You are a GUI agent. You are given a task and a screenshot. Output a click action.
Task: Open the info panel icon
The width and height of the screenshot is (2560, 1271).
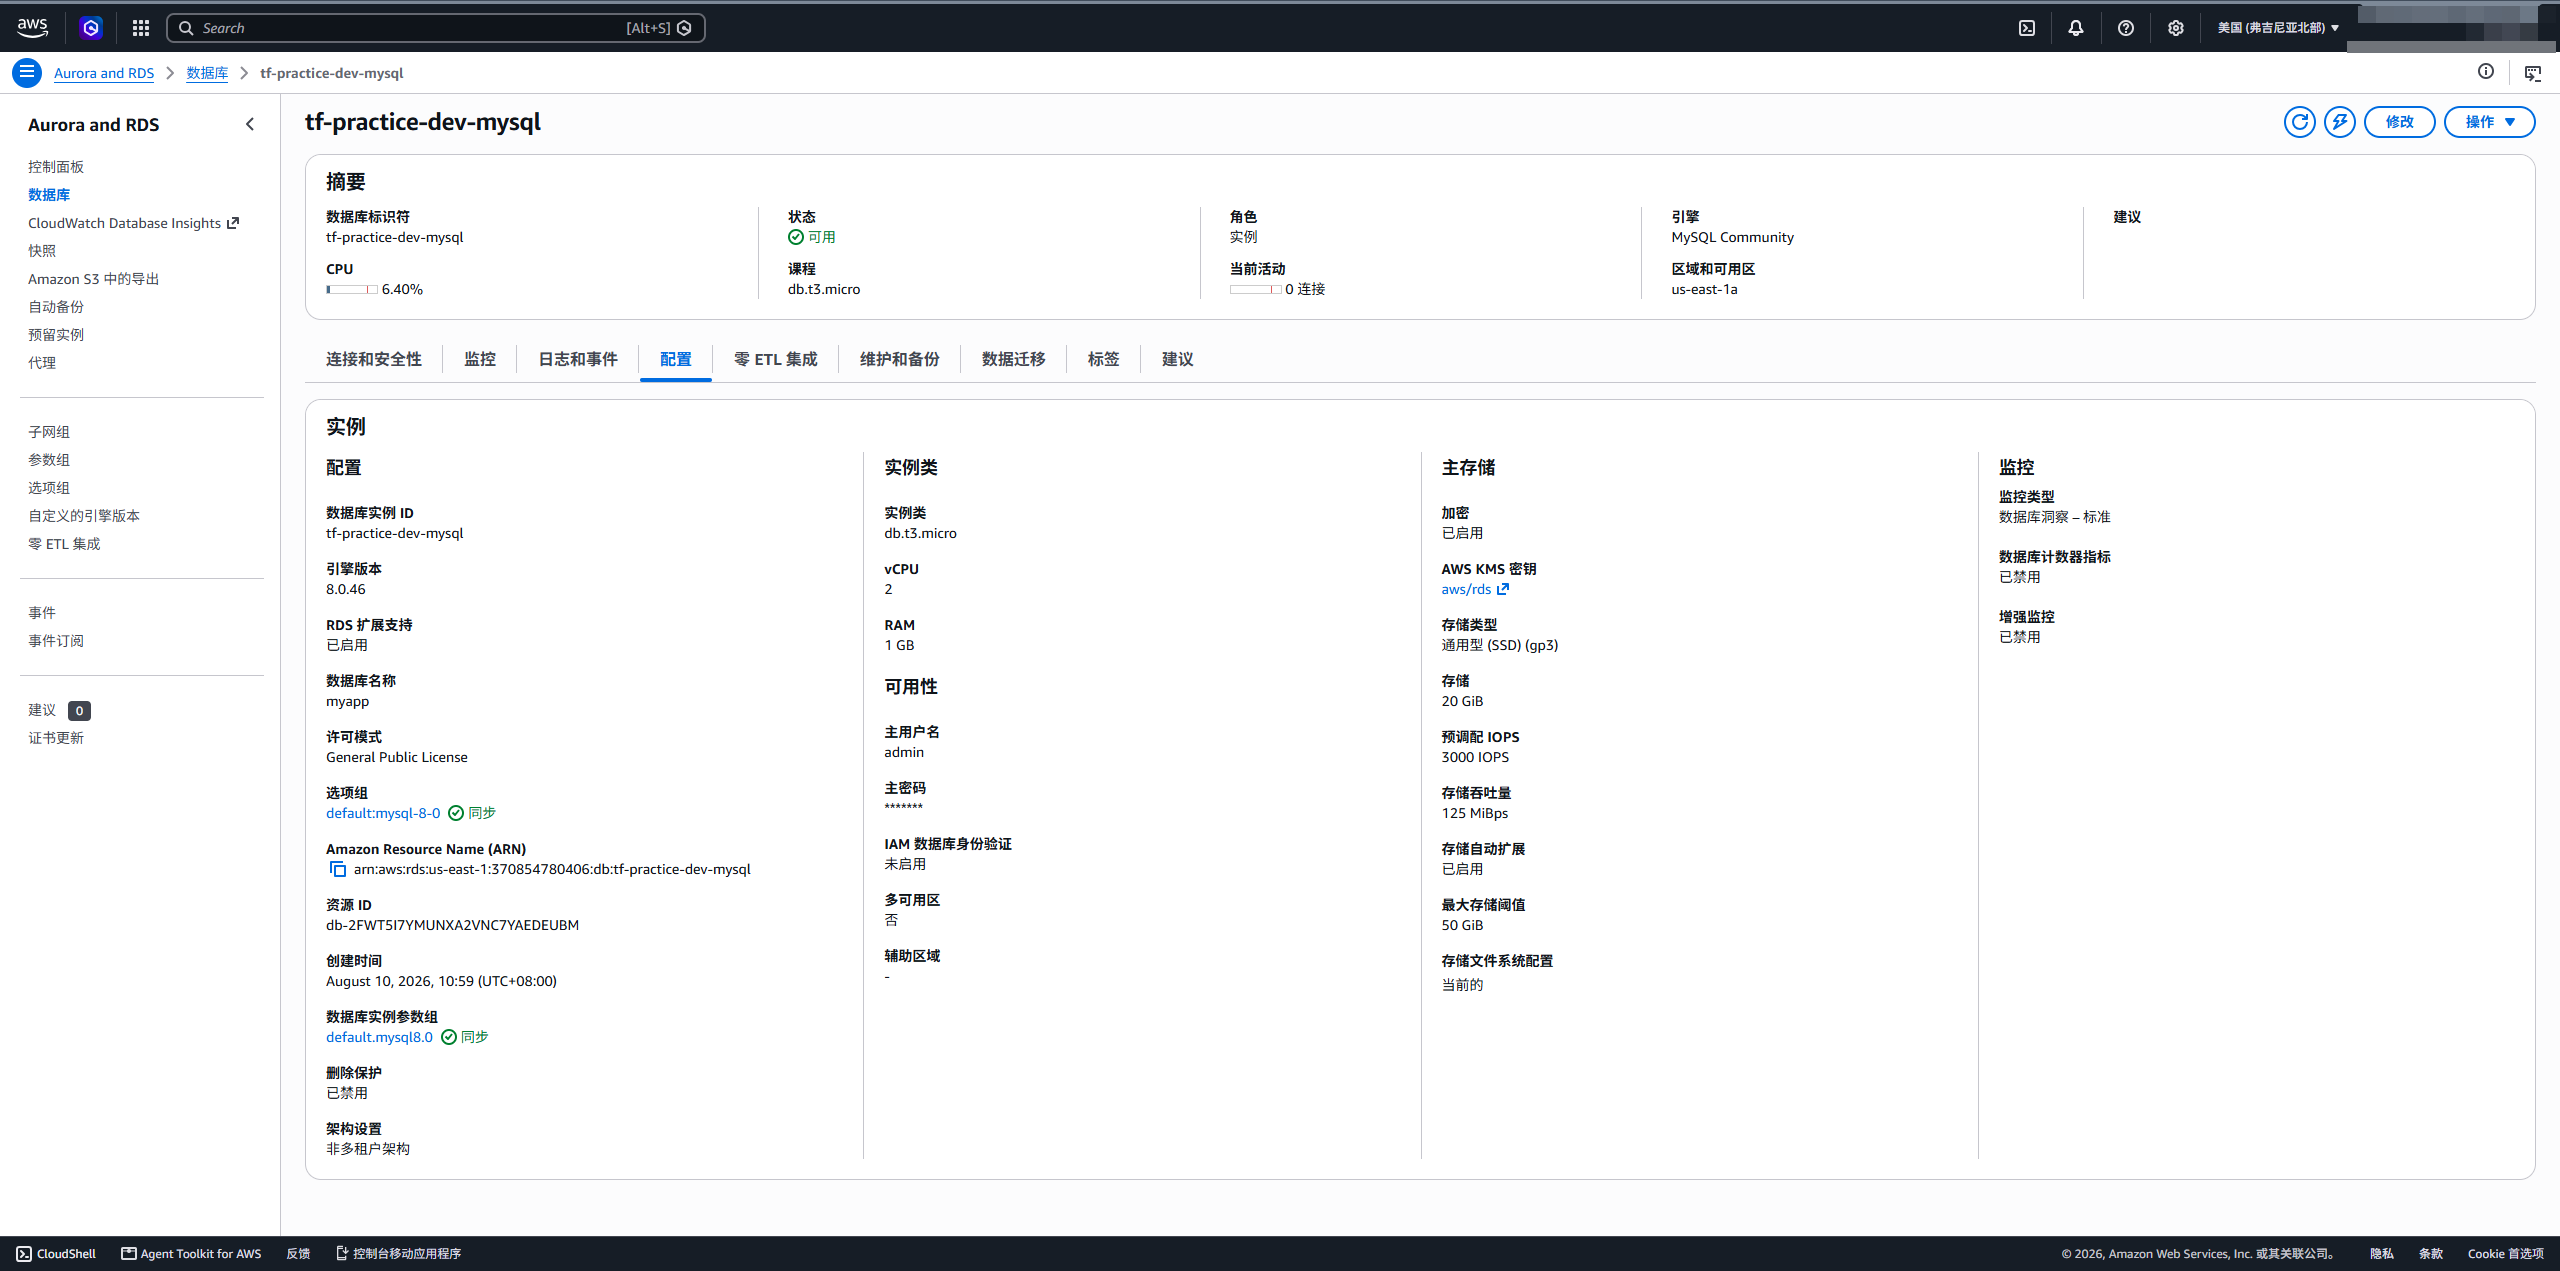(2486, 72)
